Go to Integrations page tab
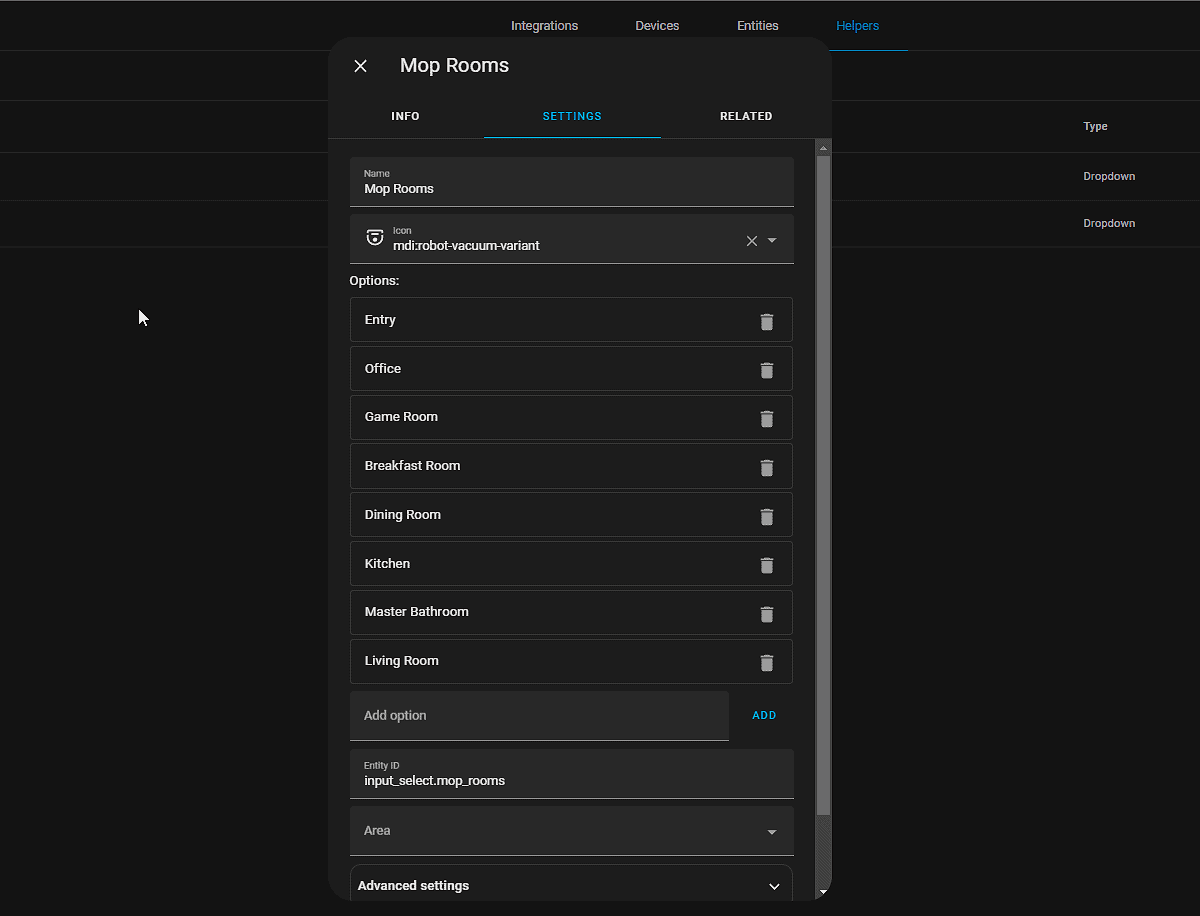The image size is (1200, 916). coord(544,26)
